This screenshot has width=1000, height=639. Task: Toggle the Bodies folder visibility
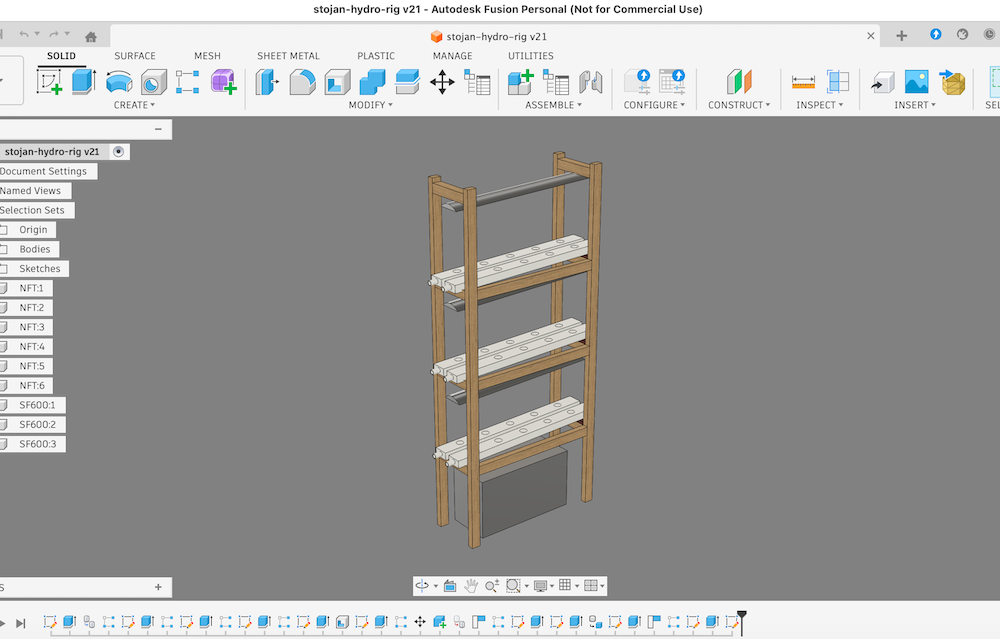[x=4, y=249]
